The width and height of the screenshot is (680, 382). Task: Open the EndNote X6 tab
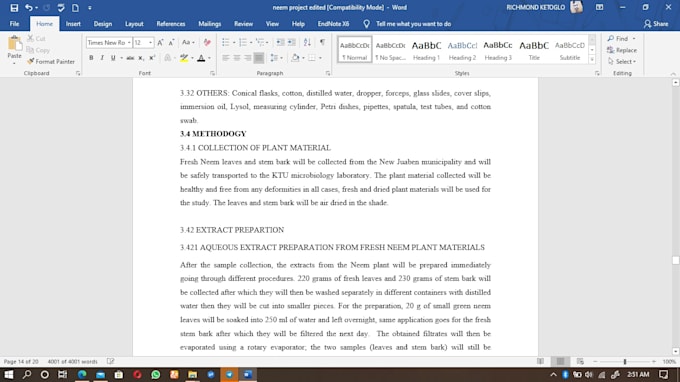click(x=333, y=24)
